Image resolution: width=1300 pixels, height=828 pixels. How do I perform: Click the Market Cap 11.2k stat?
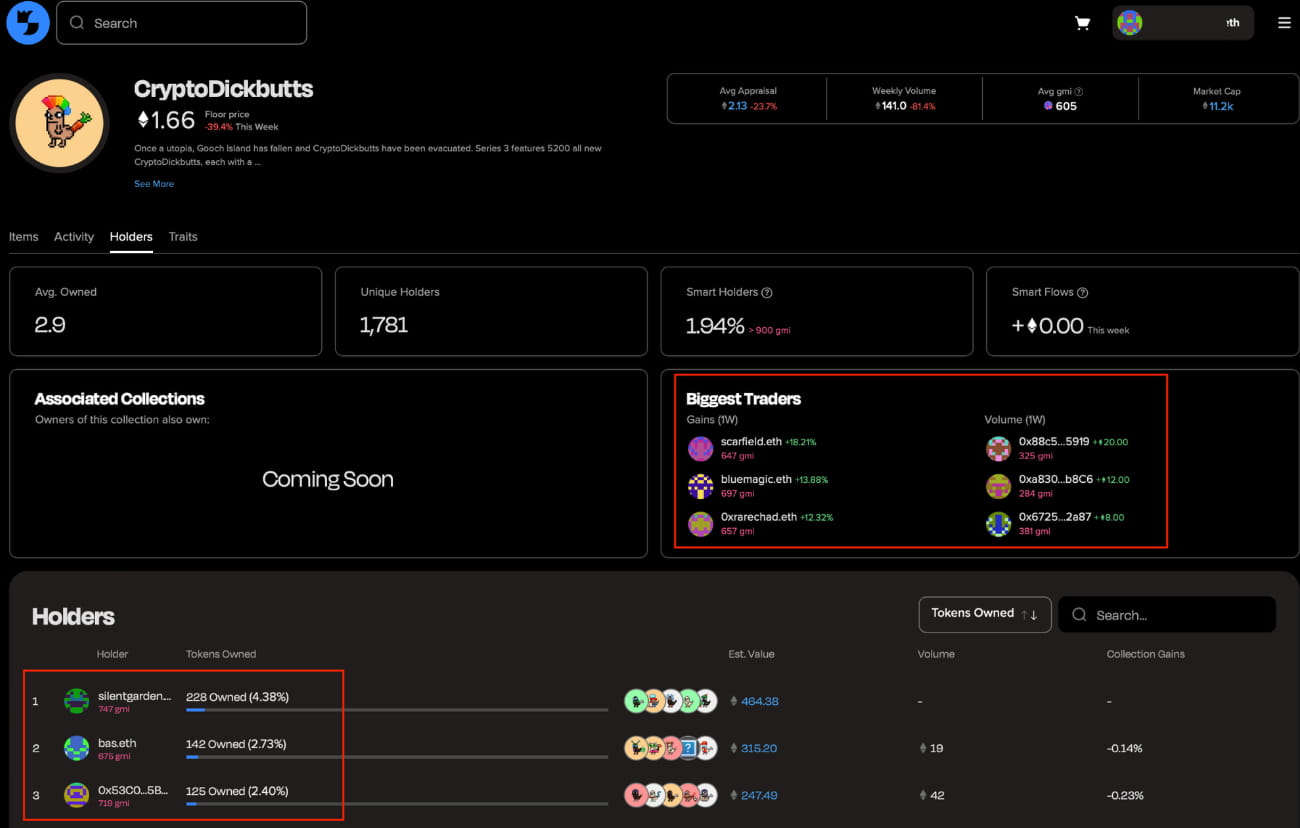[1216, 99]
